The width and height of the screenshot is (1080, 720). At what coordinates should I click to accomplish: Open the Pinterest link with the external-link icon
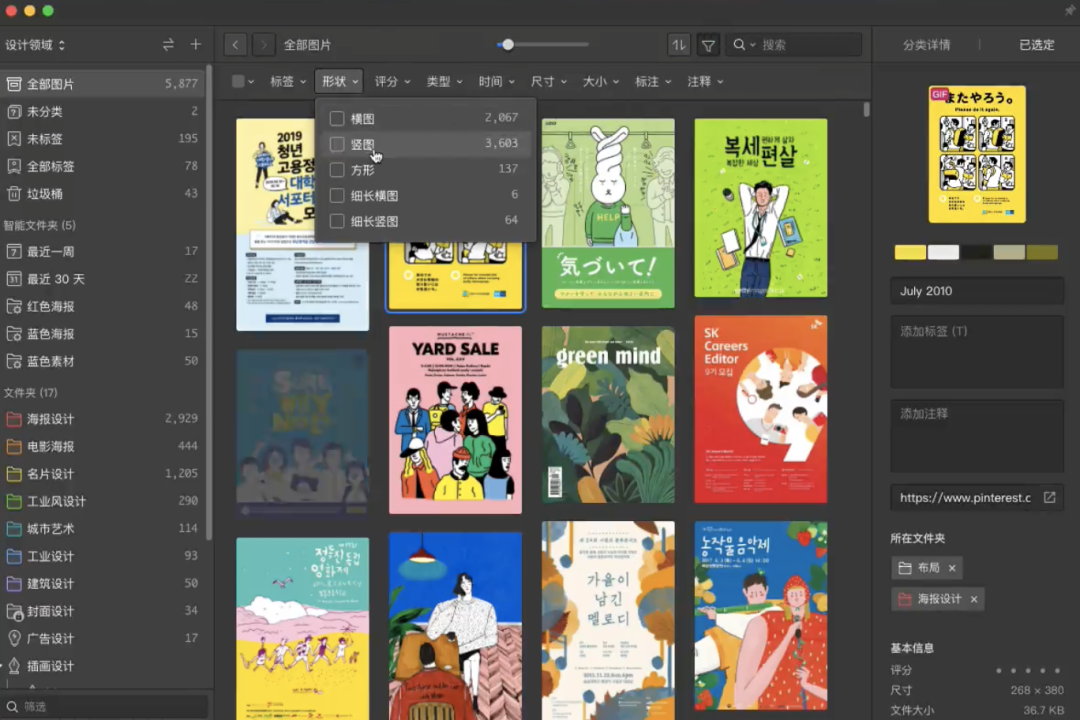tap(1049, 496)
